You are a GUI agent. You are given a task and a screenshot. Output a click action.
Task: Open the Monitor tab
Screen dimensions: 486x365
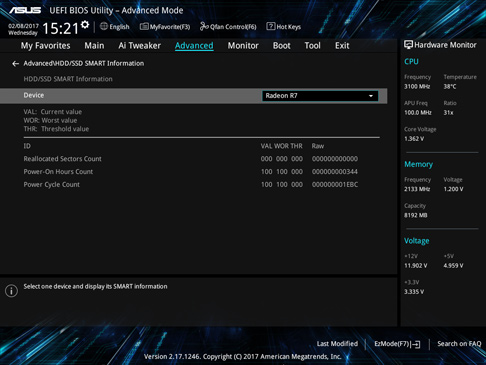tap(243, 46)
